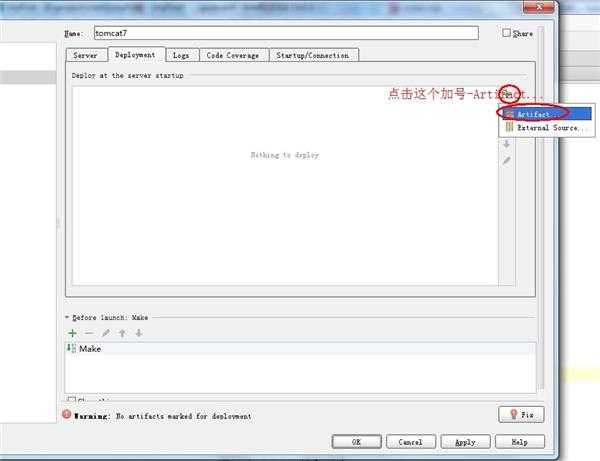
Task: Add a Before launch task with the plus
Action: coord(72,333)
